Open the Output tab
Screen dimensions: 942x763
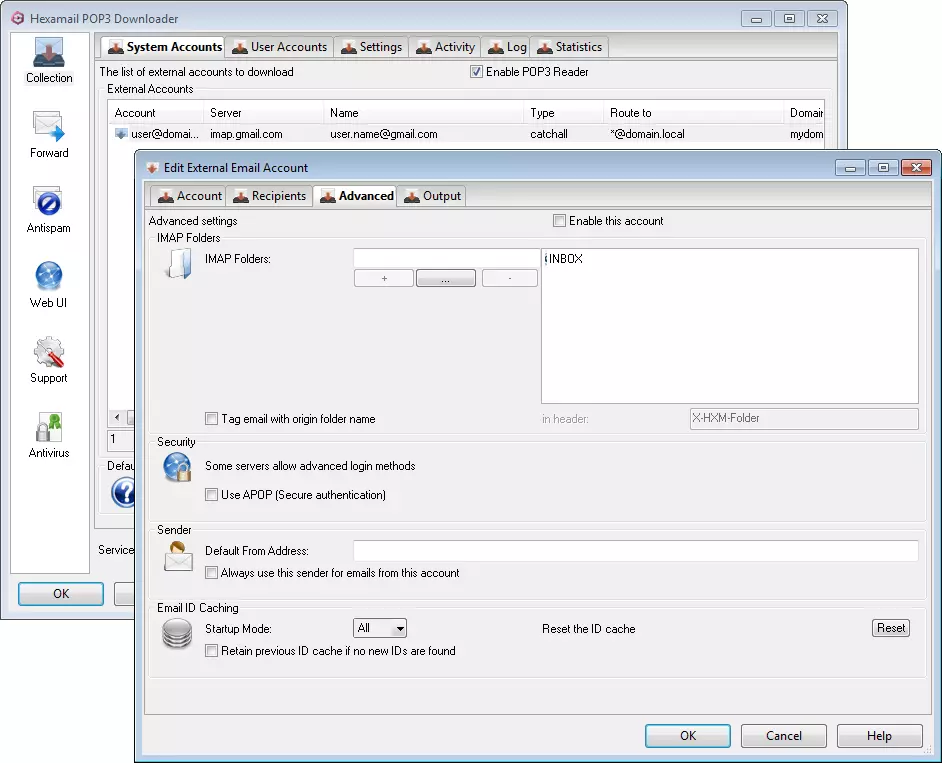(432, 196)
